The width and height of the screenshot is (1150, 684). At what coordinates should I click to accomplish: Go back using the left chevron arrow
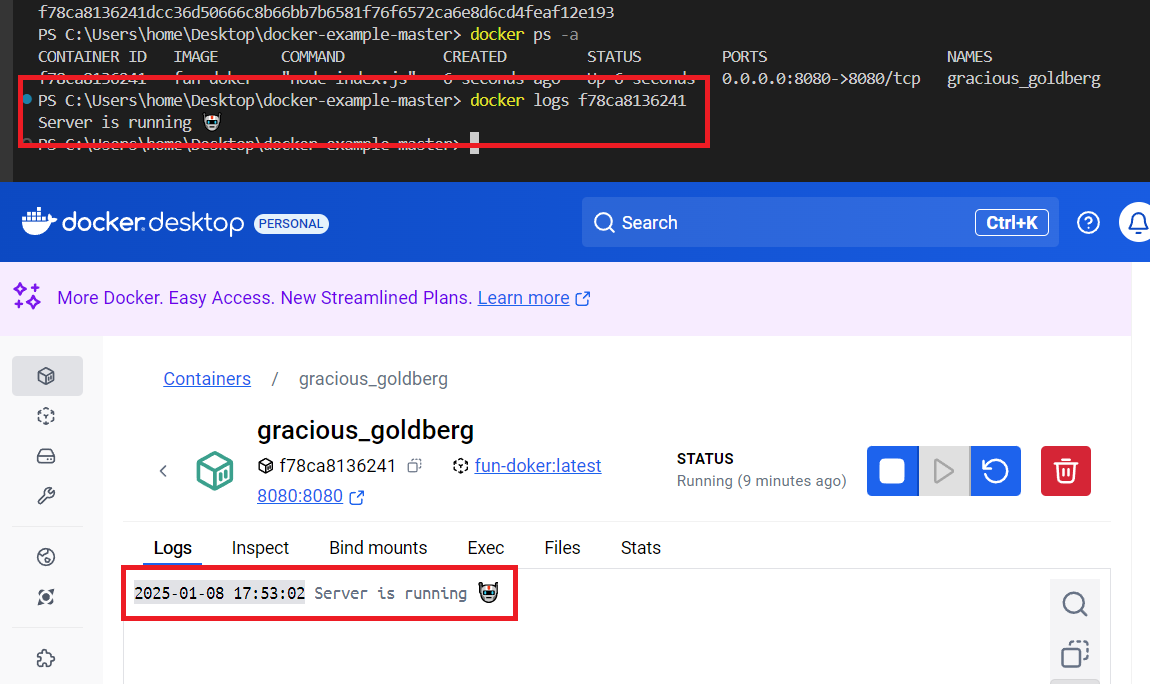(164, 471)
